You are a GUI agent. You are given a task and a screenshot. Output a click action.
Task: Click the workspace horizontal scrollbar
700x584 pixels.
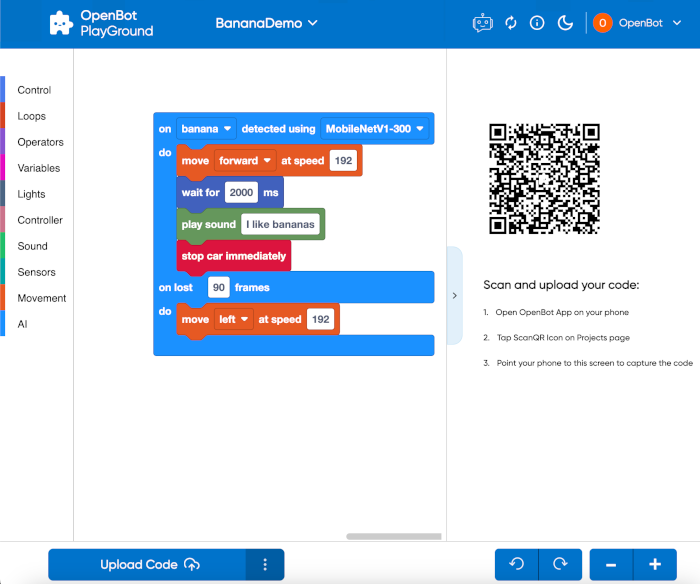pos(394,536)
